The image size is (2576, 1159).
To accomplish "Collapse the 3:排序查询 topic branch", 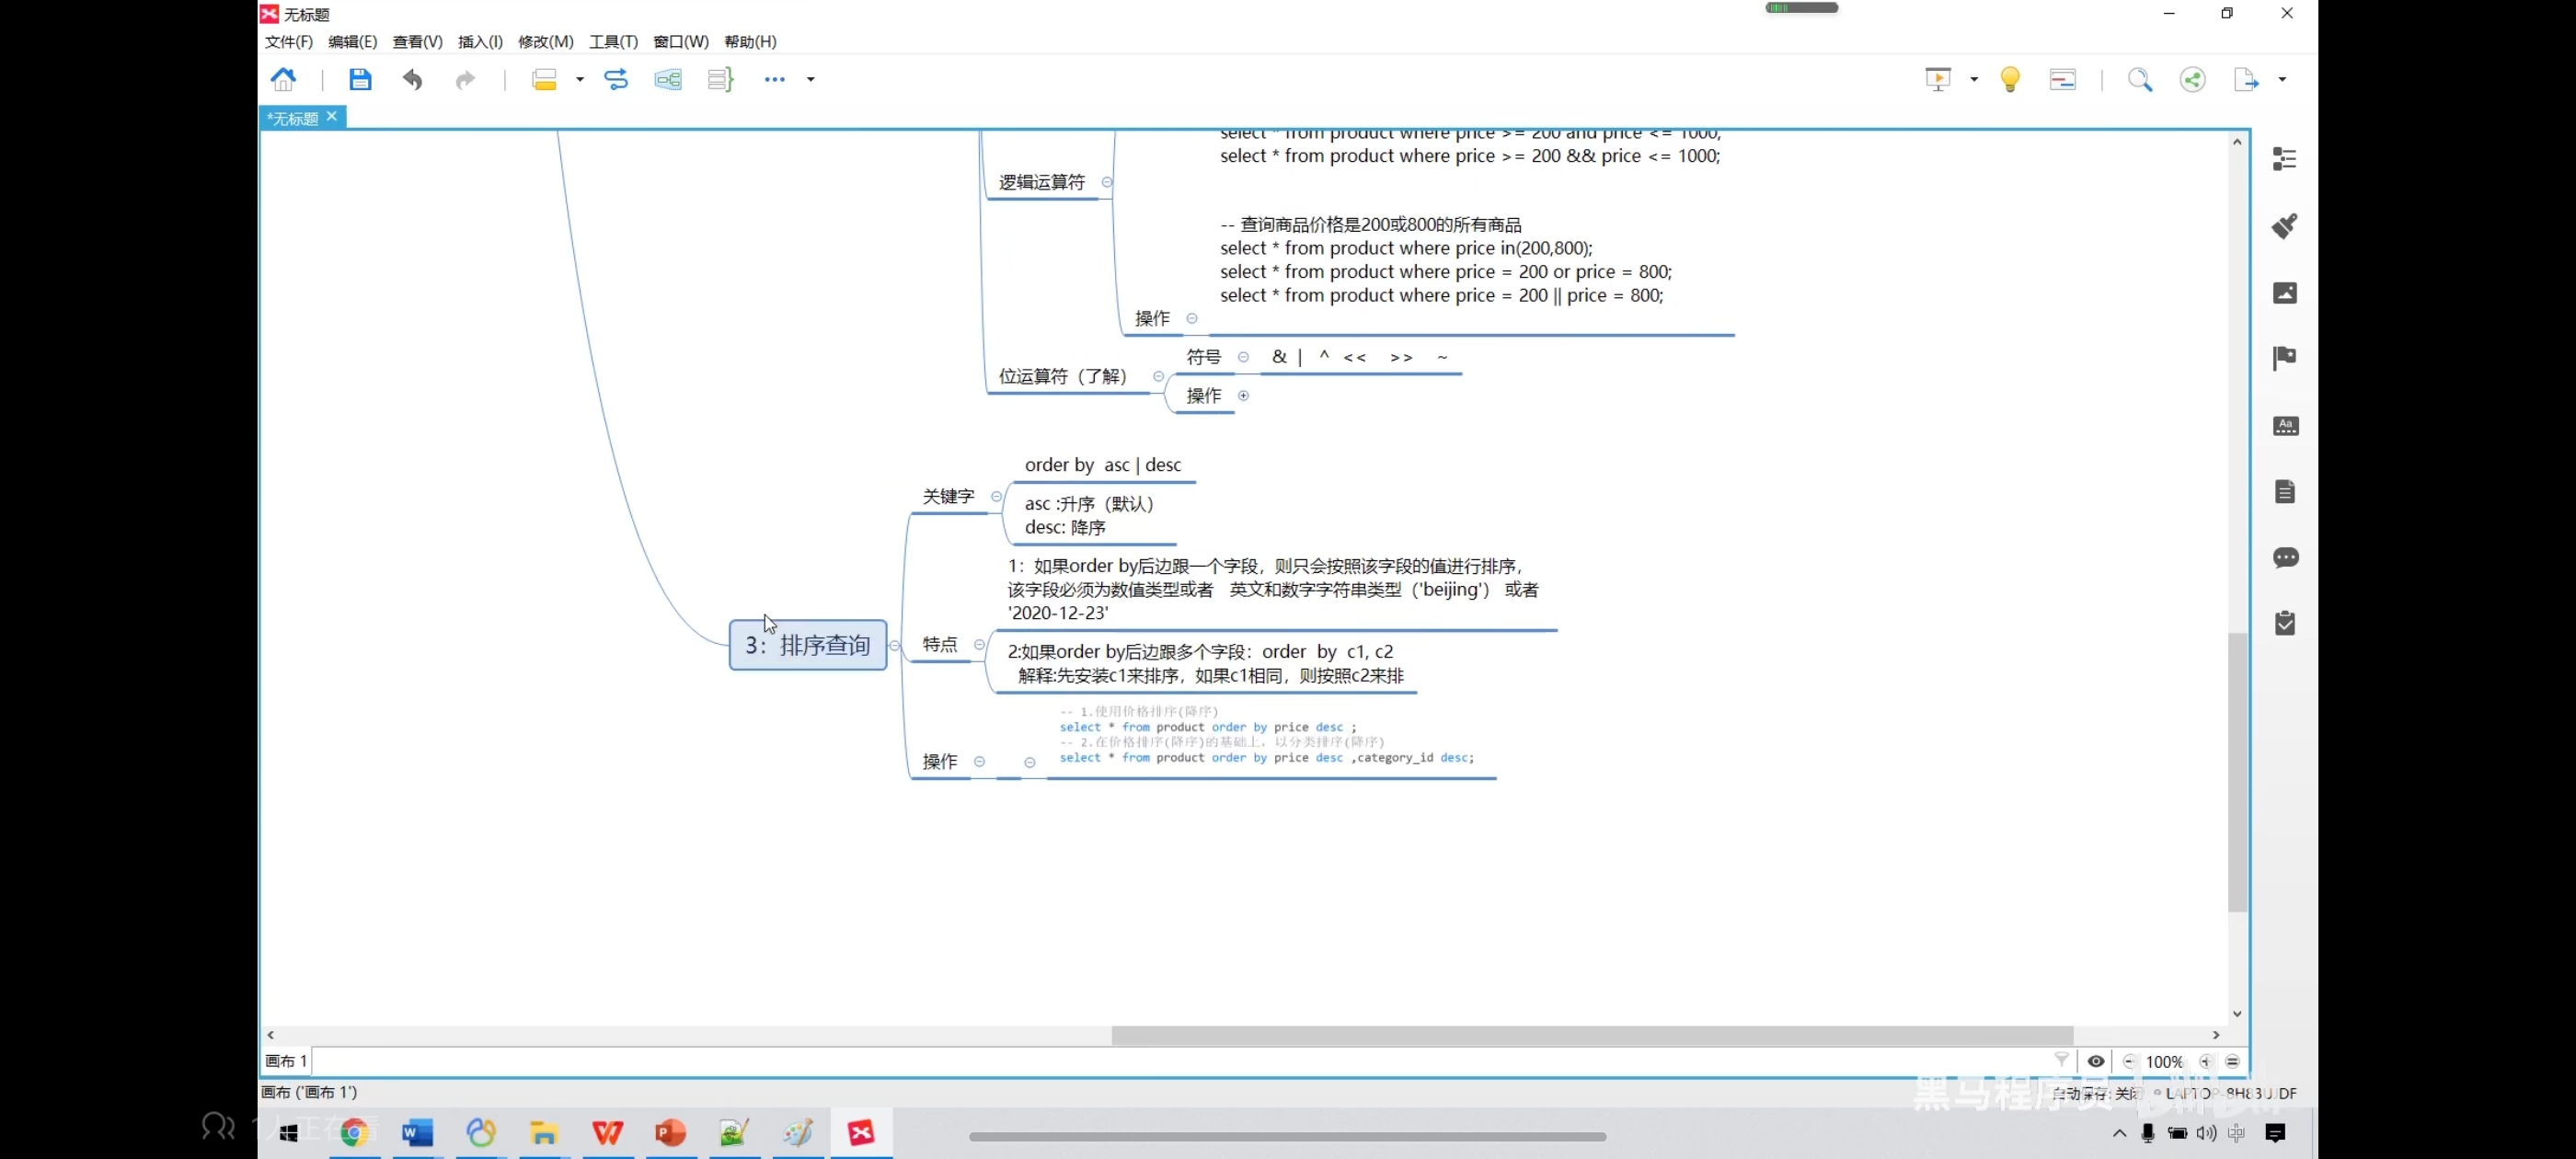I will pos(895,646).
